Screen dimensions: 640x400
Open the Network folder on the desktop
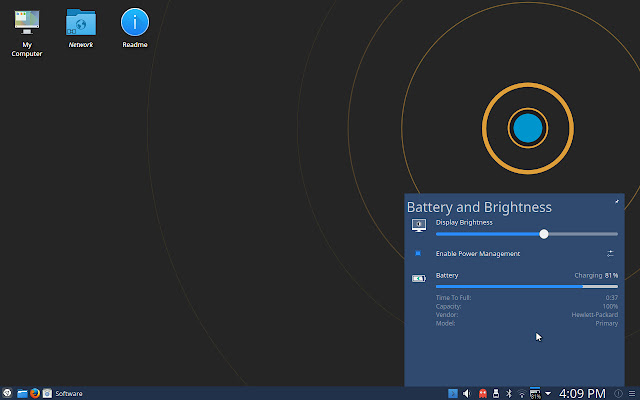tap(80, 28)
